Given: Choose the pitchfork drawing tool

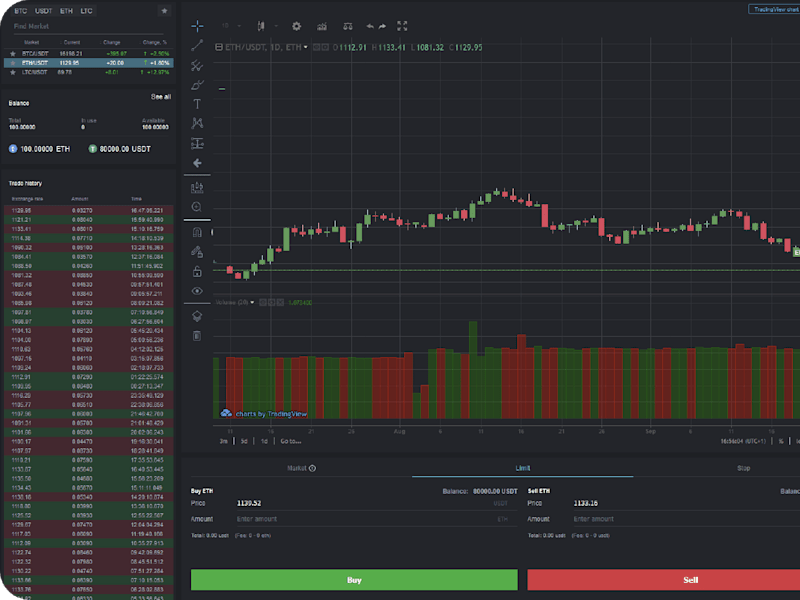Looking at the screenshot, I should click(x=197, y=65).
